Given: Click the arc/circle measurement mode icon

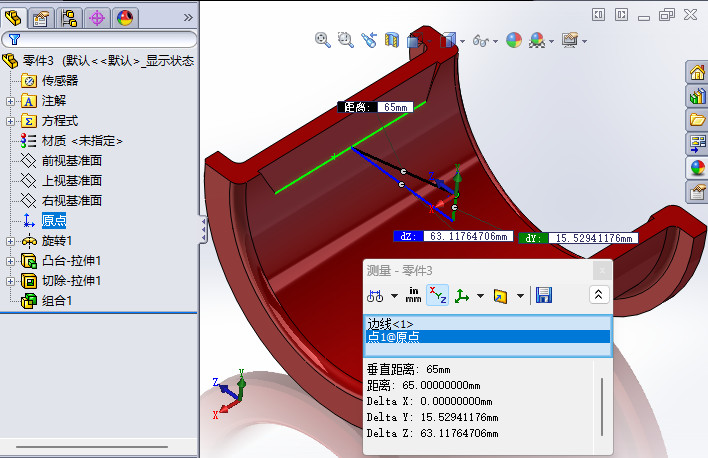Looking at the screenshot, I should click(x=375, y=296).
